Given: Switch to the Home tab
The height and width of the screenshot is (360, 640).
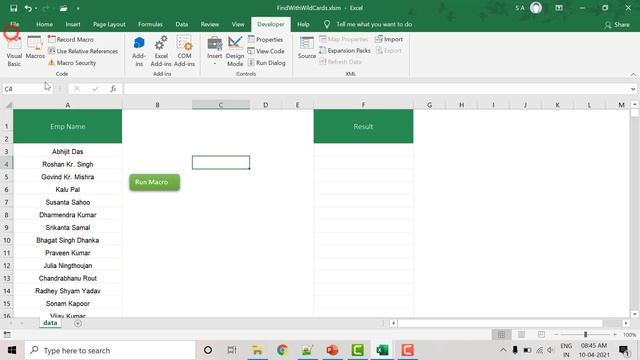Looking at the screenshot, I should point(44,24).
